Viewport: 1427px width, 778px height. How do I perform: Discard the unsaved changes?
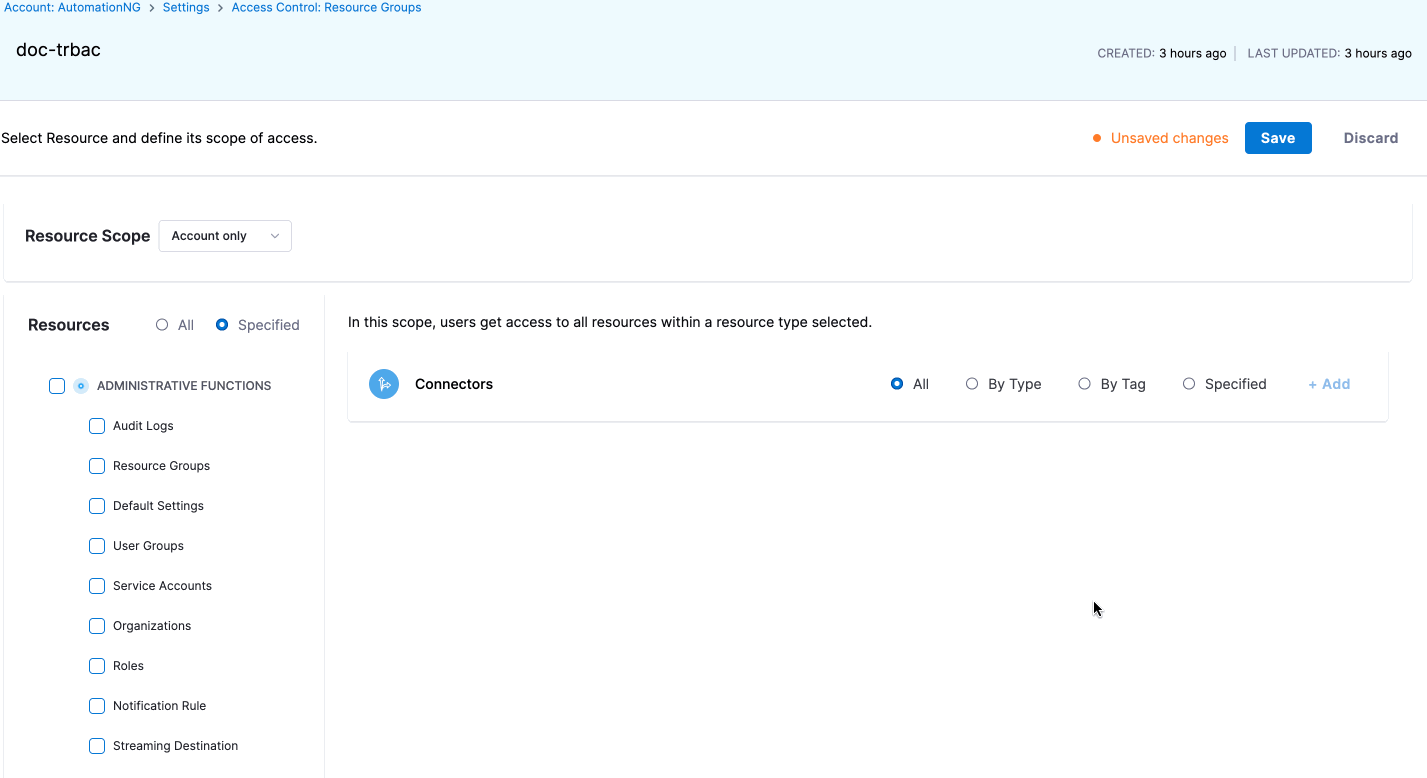pos(1370,138)
